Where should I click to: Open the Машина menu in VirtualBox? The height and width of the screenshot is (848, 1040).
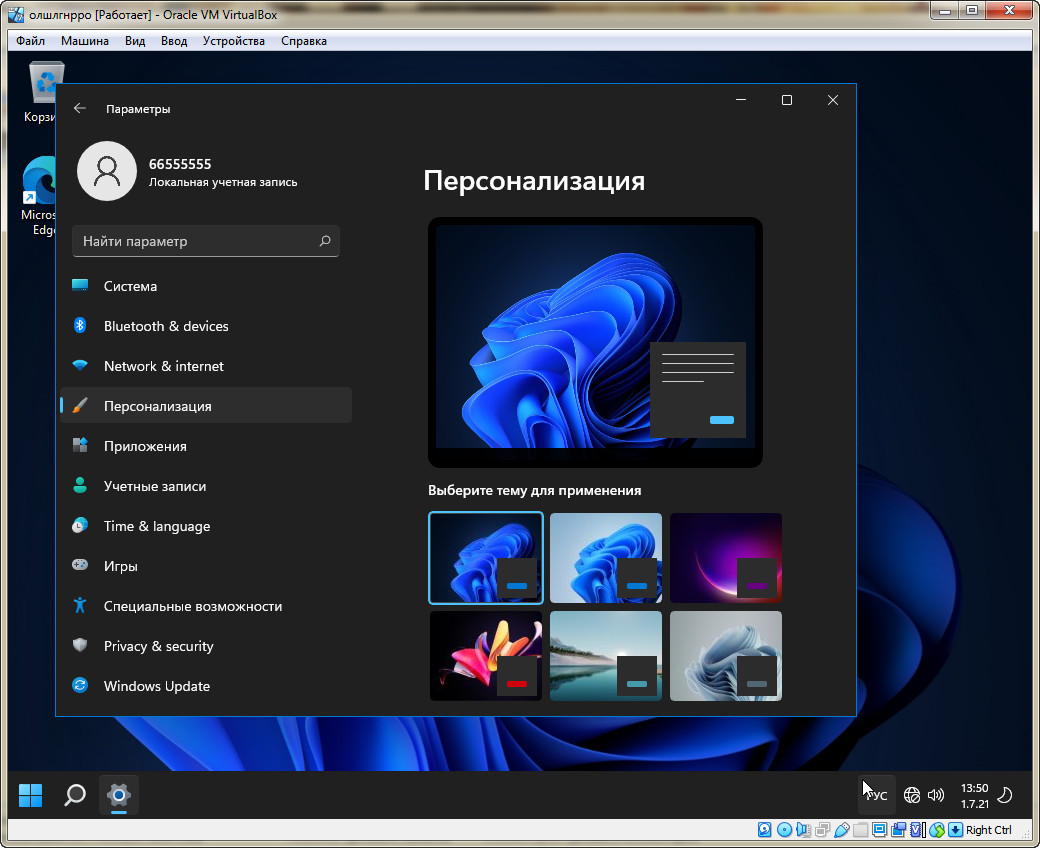tap(85, 41)
